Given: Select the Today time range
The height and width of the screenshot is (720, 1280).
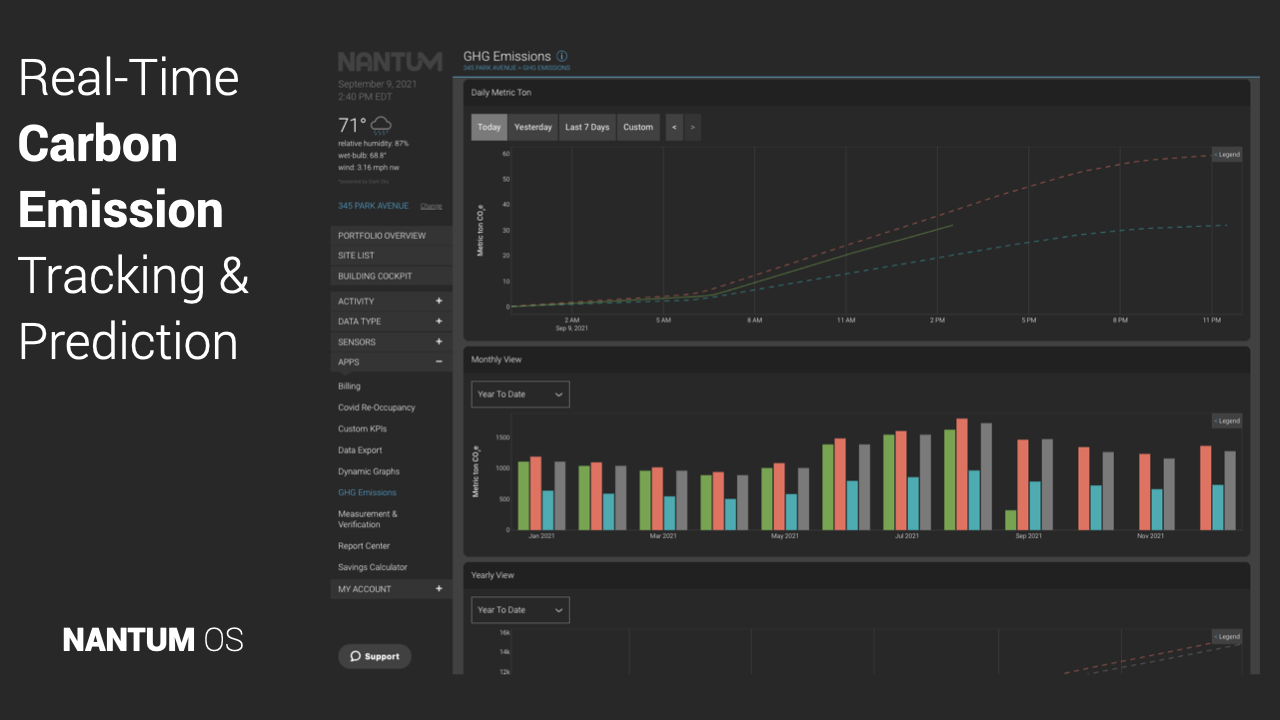Looking at the screenshot, I should tap(489, 127).
